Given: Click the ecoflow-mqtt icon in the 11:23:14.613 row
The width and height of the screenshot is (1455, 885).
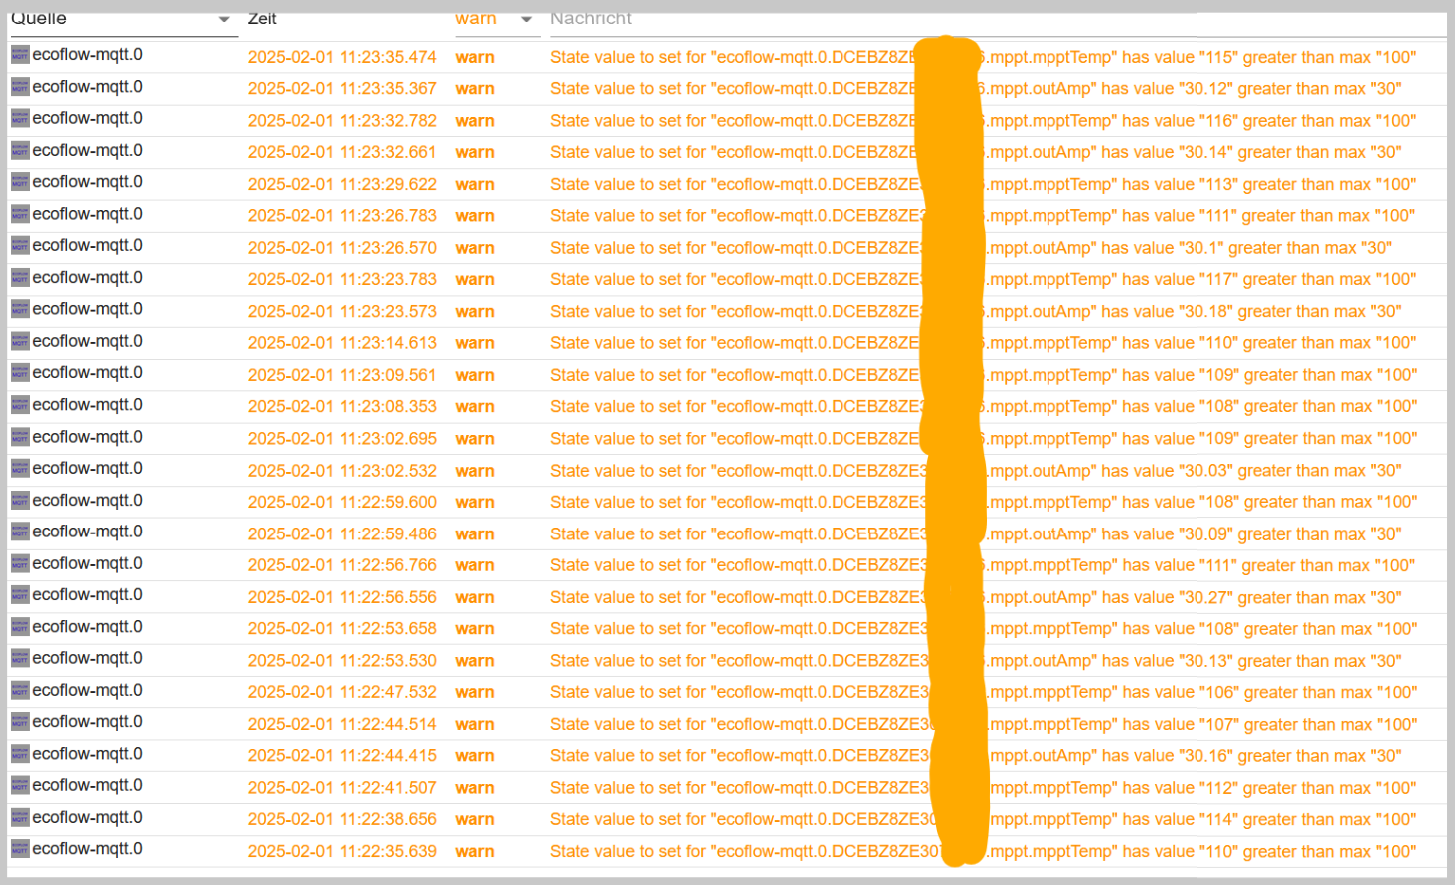Looking at the screenshot, I should 20,341.
